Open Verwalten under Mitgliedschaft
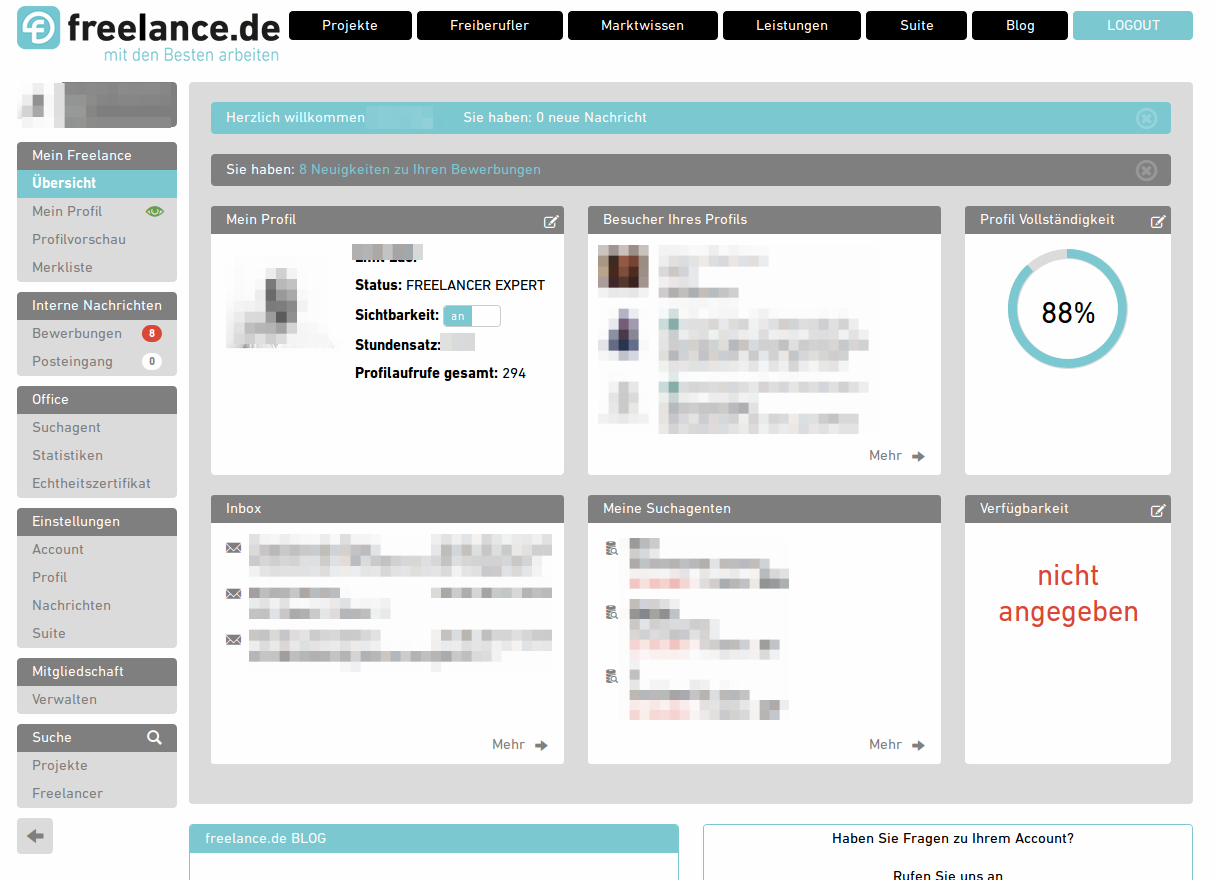The height and width of the screenshot is (880, 1217). coord(64,699)
